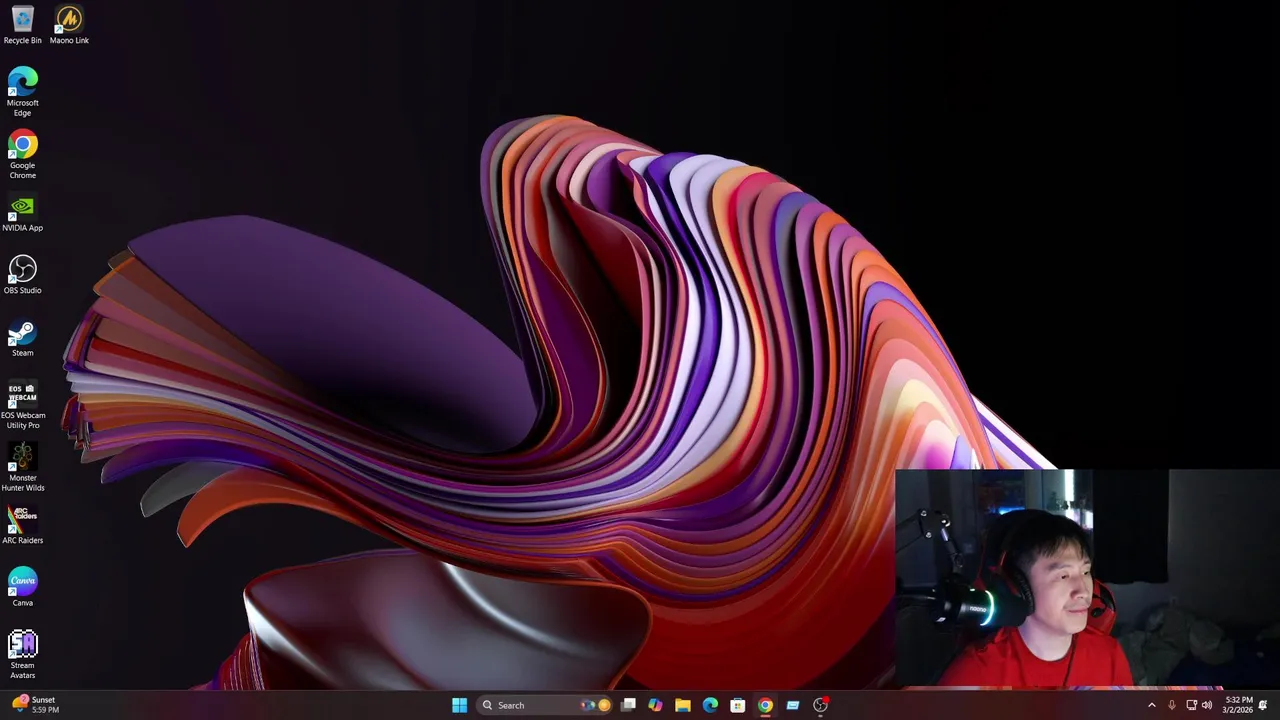Launch Microsoft Edge from the taskbar
The height and width of the screenshot is (720, 1280).
click(710, 705)
